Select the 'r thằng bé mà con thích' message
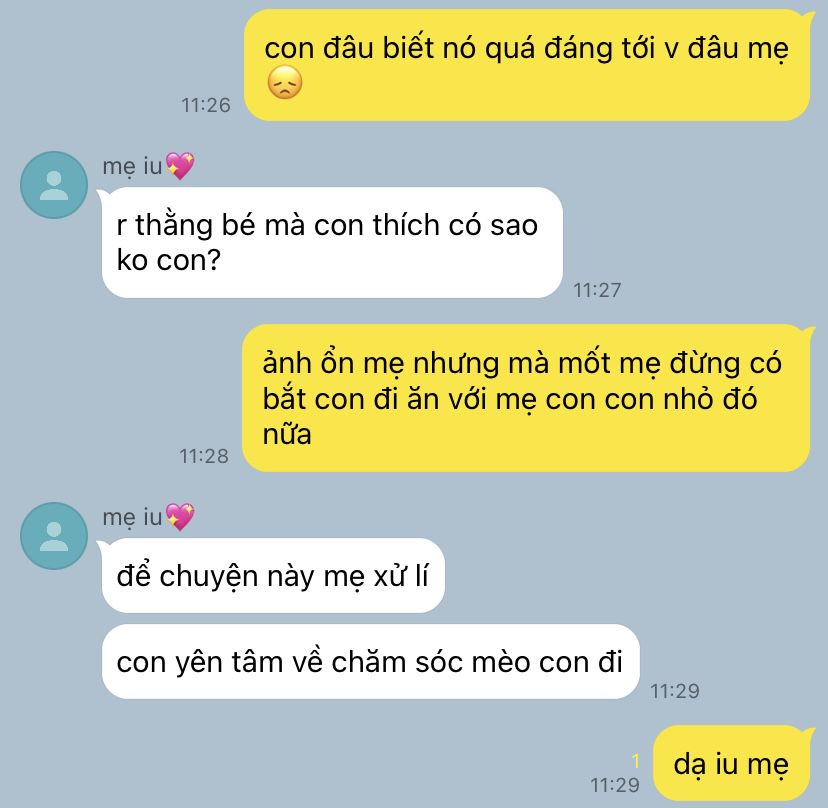This screenshot has width=828, height=808. click(332, 242)
